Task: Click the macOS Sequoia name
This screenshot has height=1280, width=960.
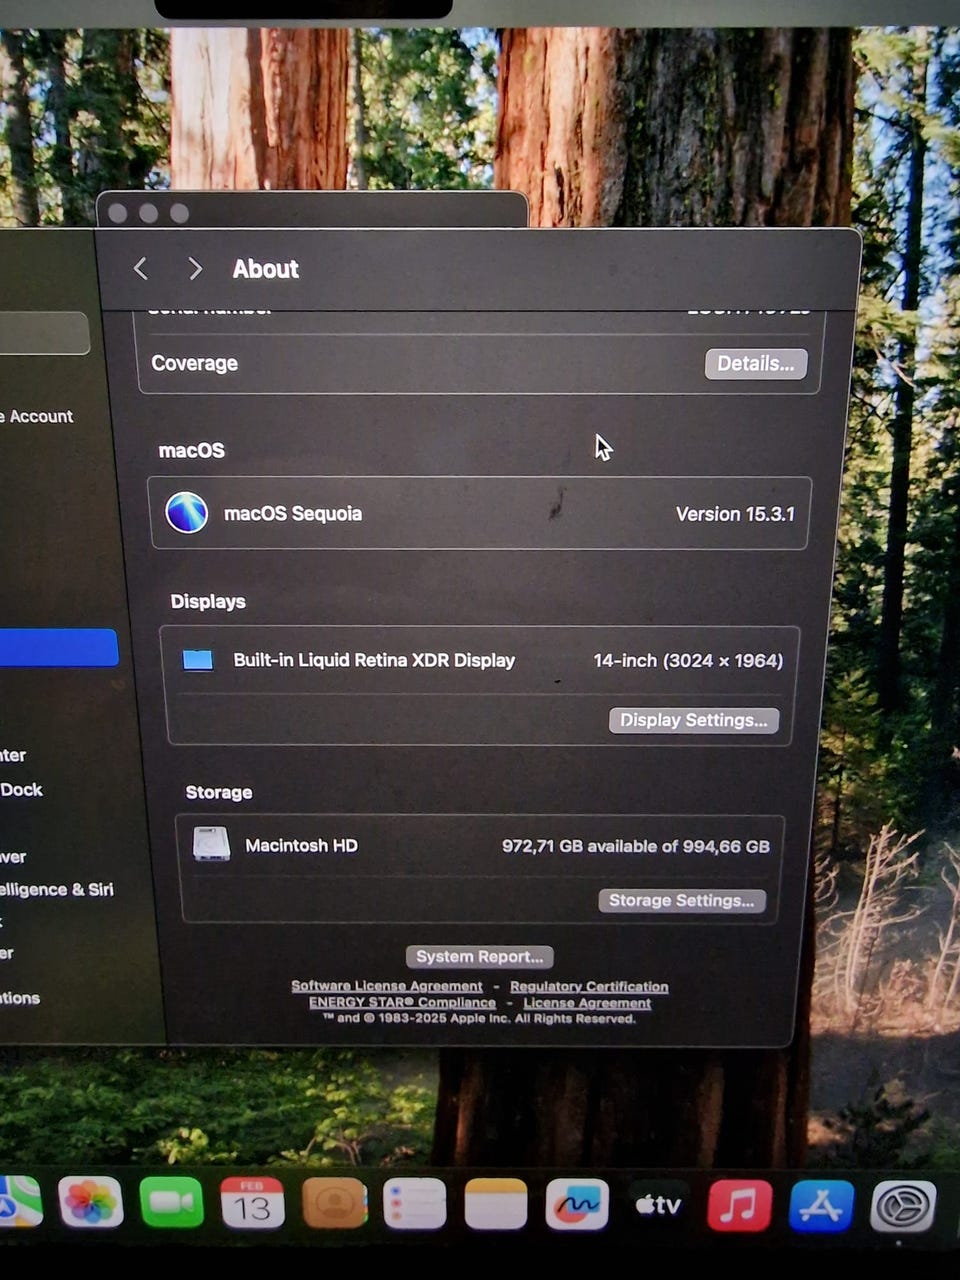Action: (293, 514)
